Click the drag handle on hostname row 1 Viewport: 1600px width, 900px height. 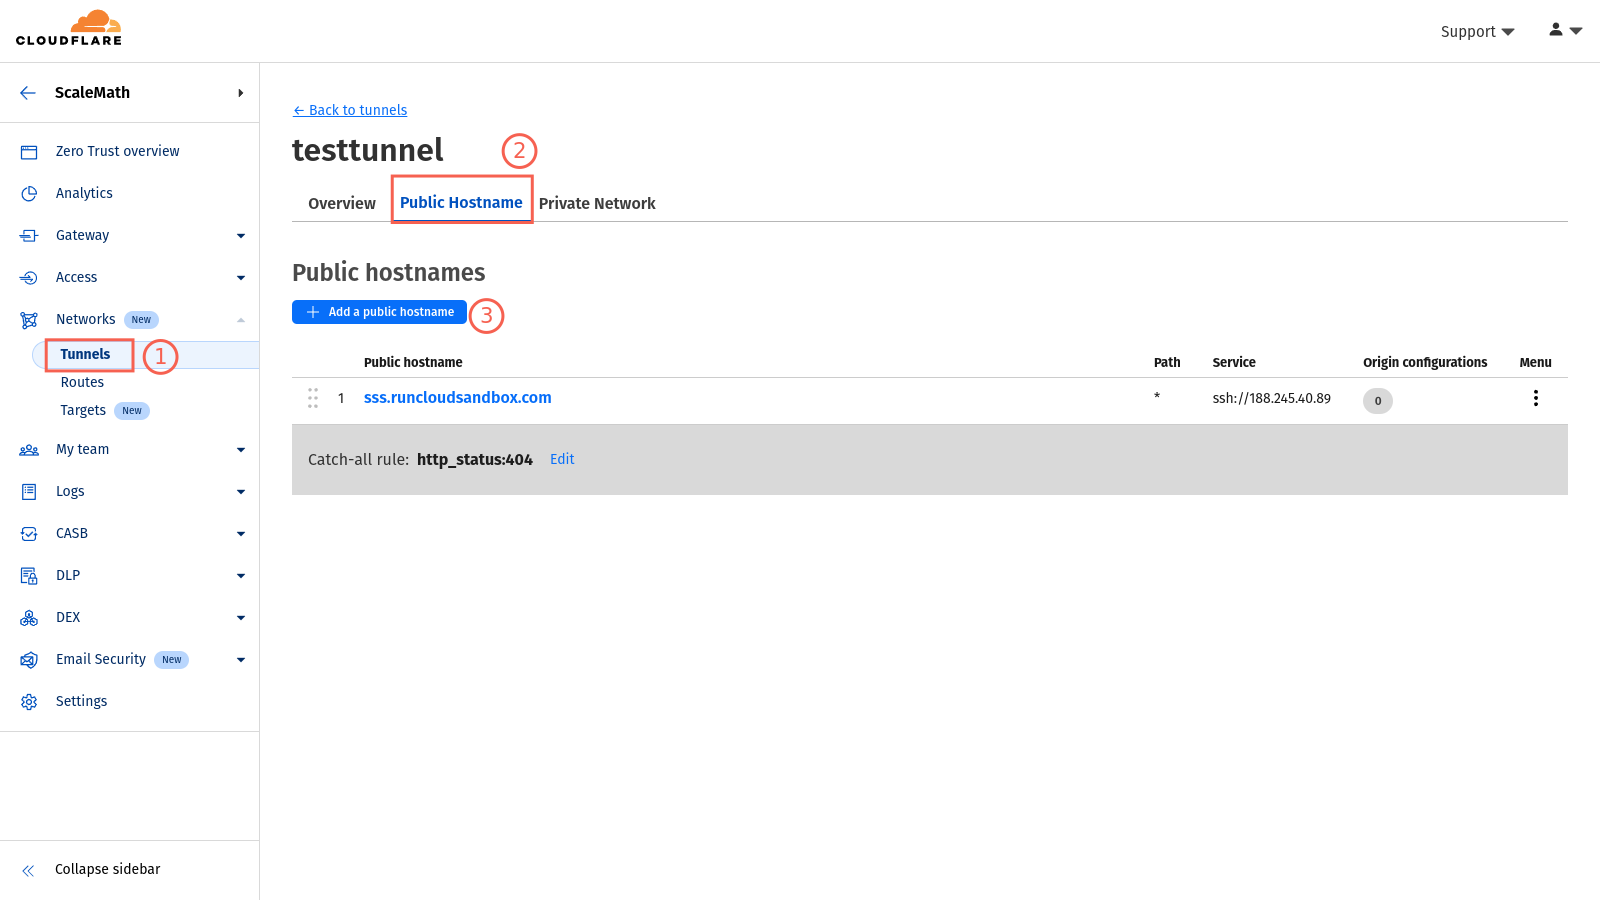tap(313, 398)
